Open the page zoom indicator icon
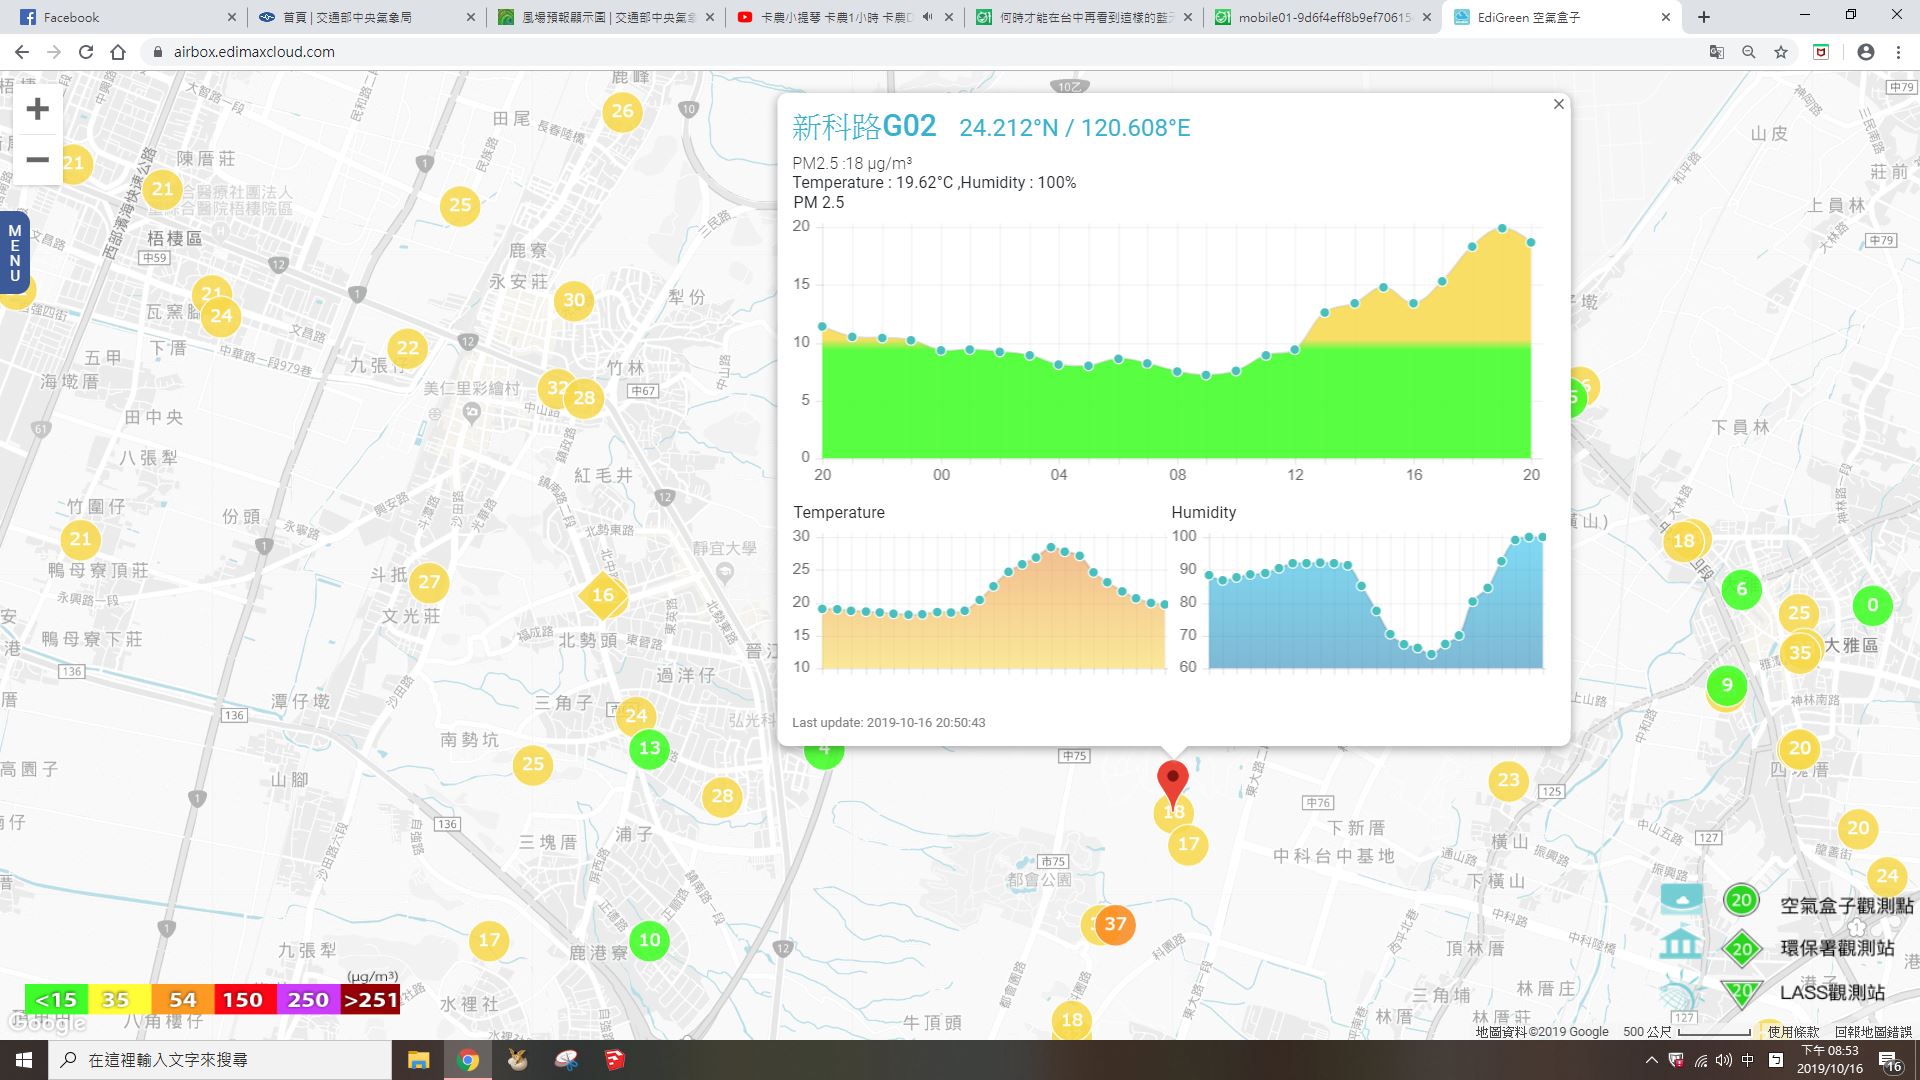The width and height of the screenshot is (1920, 1080). point(1748,52)
